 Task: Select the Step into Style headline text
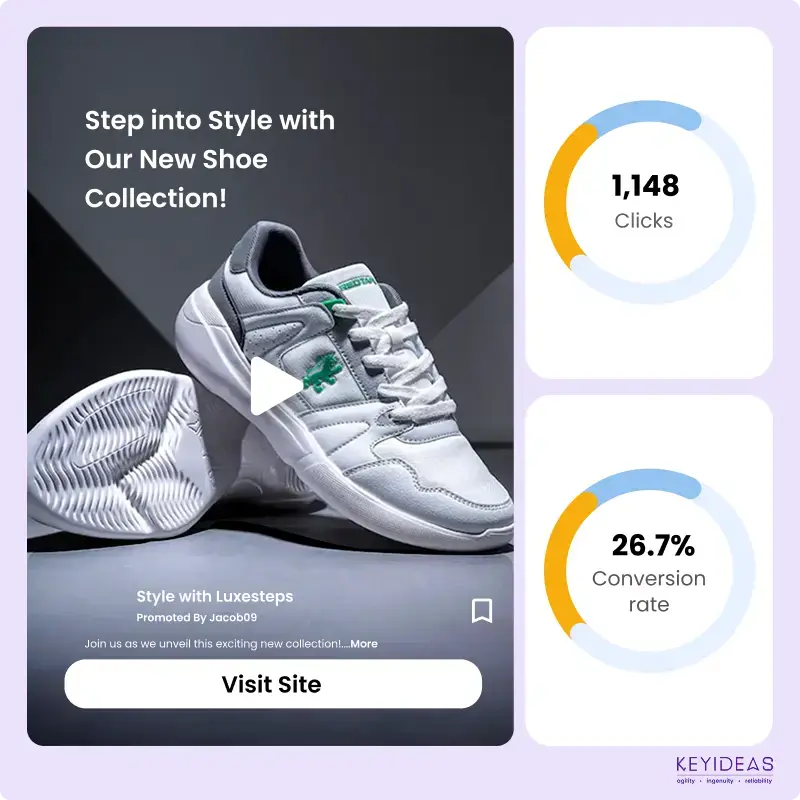click(x=209, y=159)
